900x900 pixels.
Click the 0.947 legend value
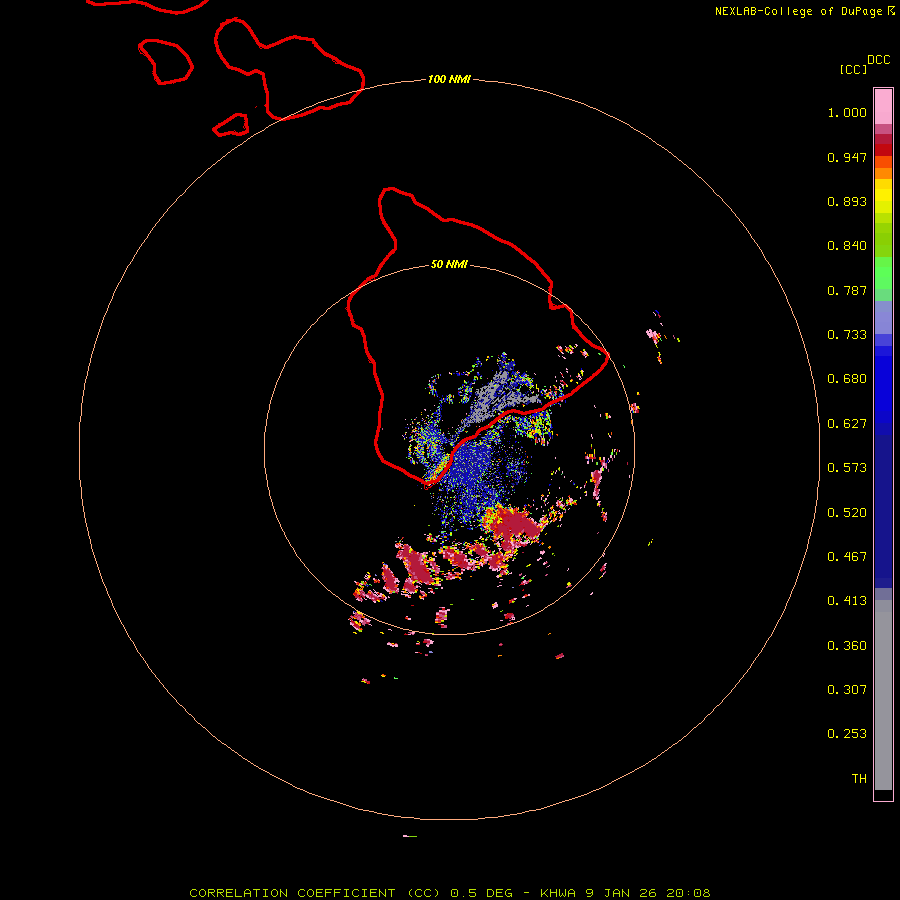pyautogui.click(x=847, y=157)
